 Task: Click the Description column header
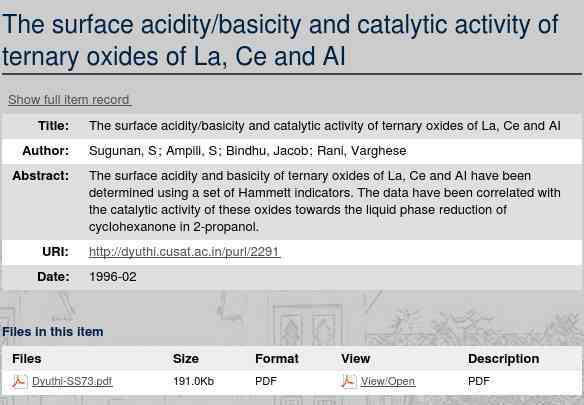click(x=504, y=358)
